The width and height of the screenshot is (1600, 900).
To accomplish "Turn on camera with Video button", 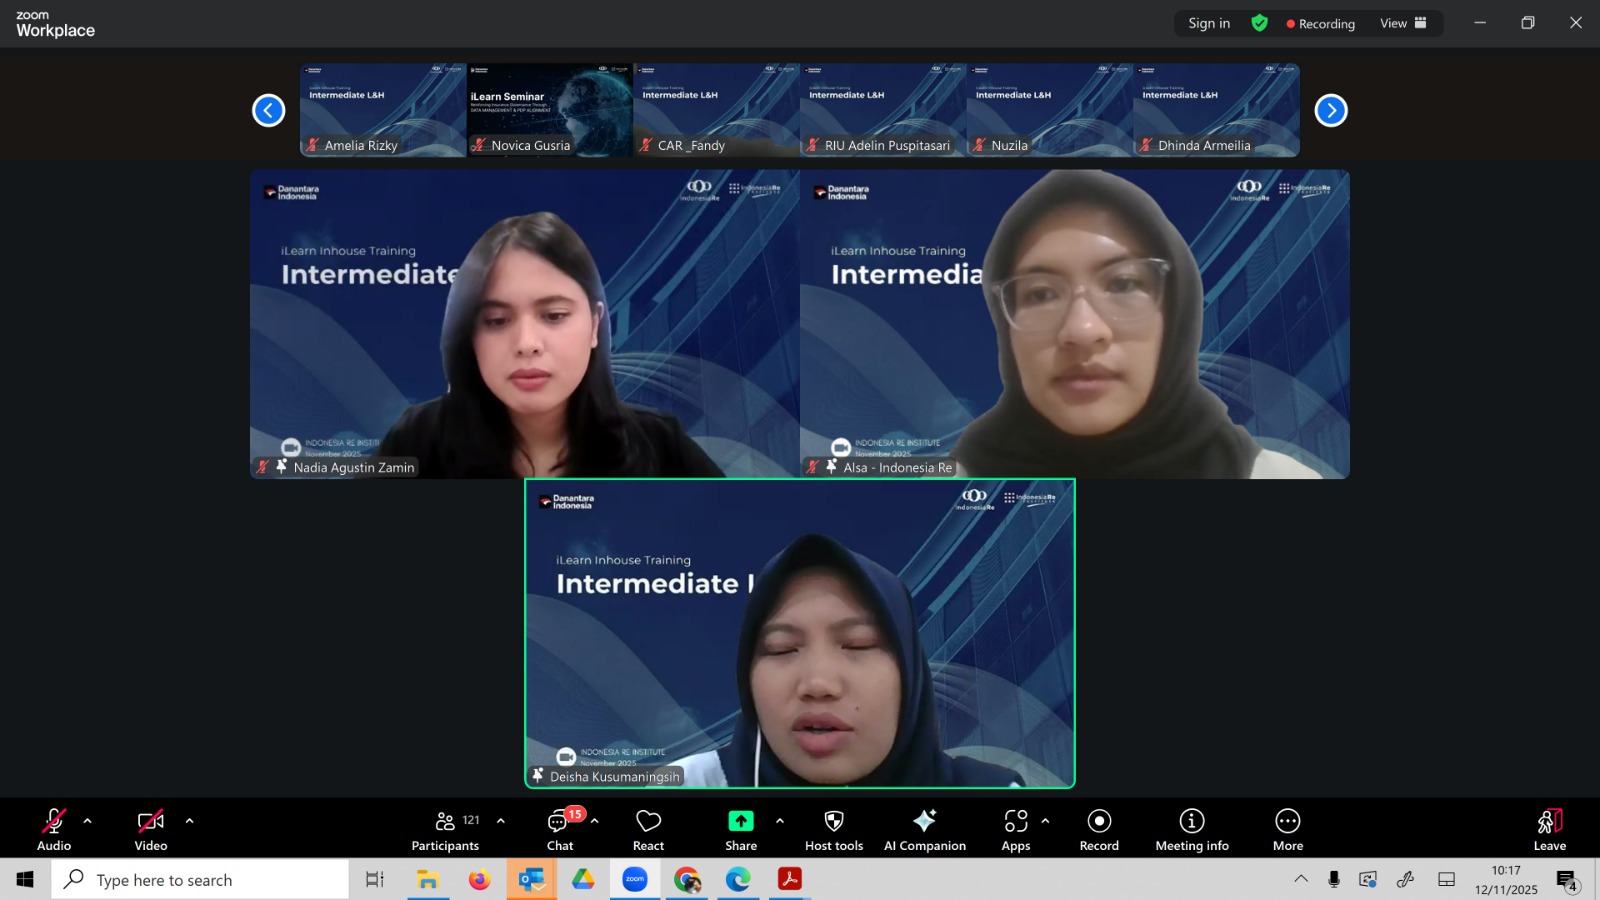I will 151,830.
